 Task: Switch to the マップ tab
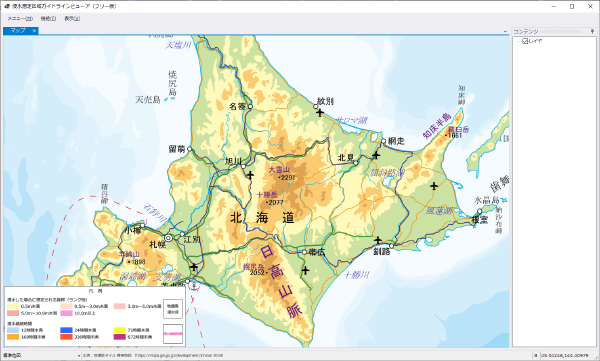(x=18, y=31)
